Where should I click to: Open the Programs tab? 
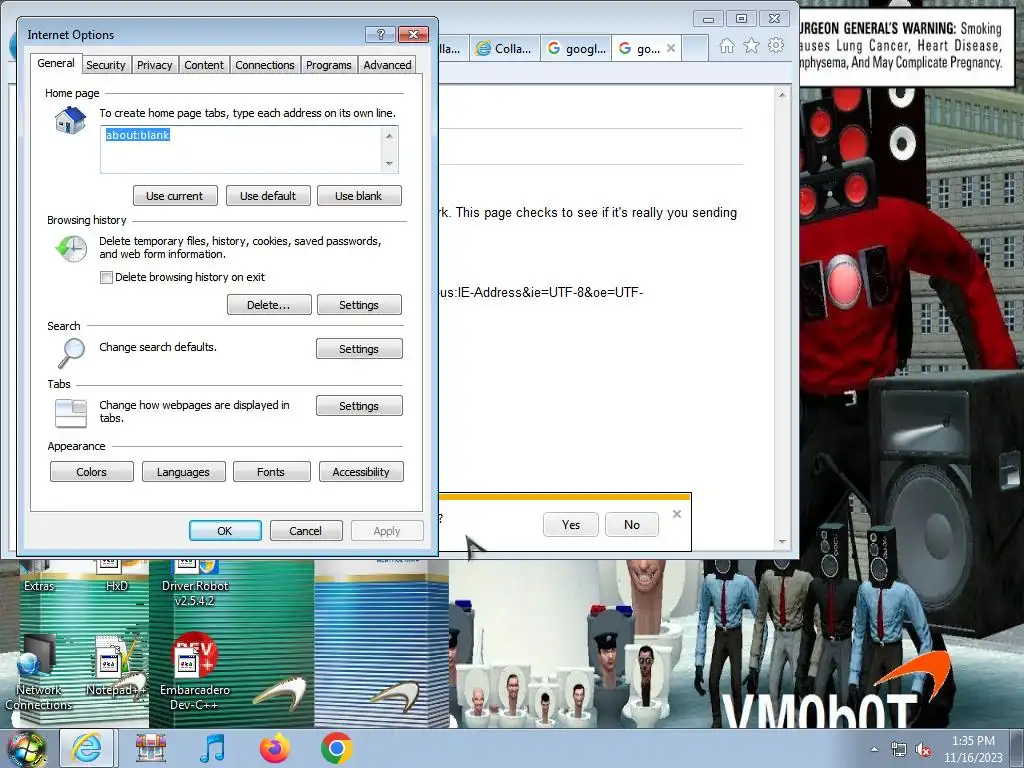[x=328, y=65]
